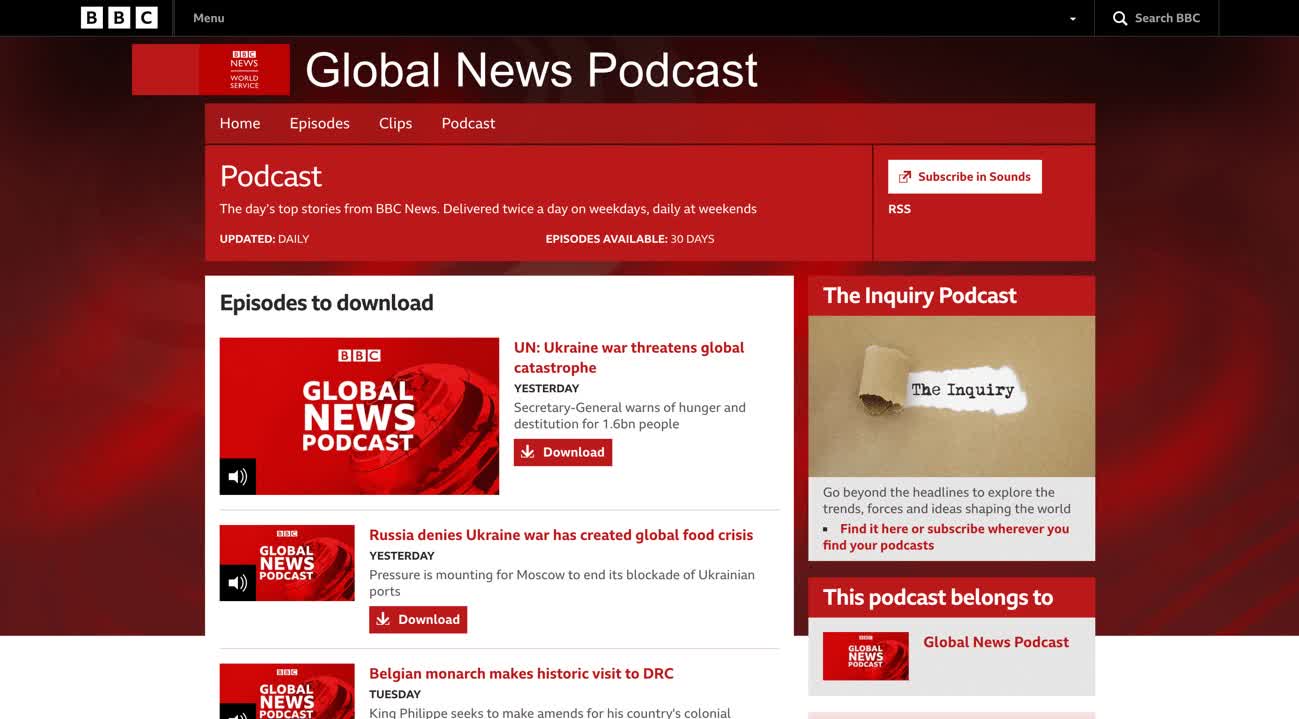Click the speaker icon on the first episode image
This screenshot has height=719, width=1299.
[238, 476]
